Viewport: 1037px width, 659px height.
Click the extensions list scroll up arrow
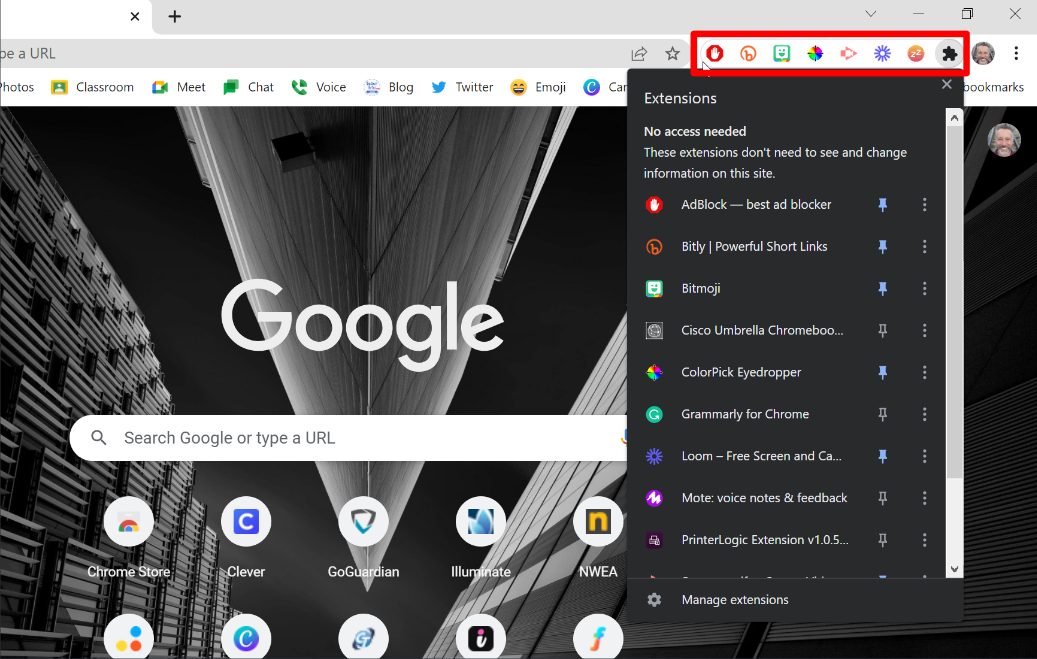[x=954, y=118]
